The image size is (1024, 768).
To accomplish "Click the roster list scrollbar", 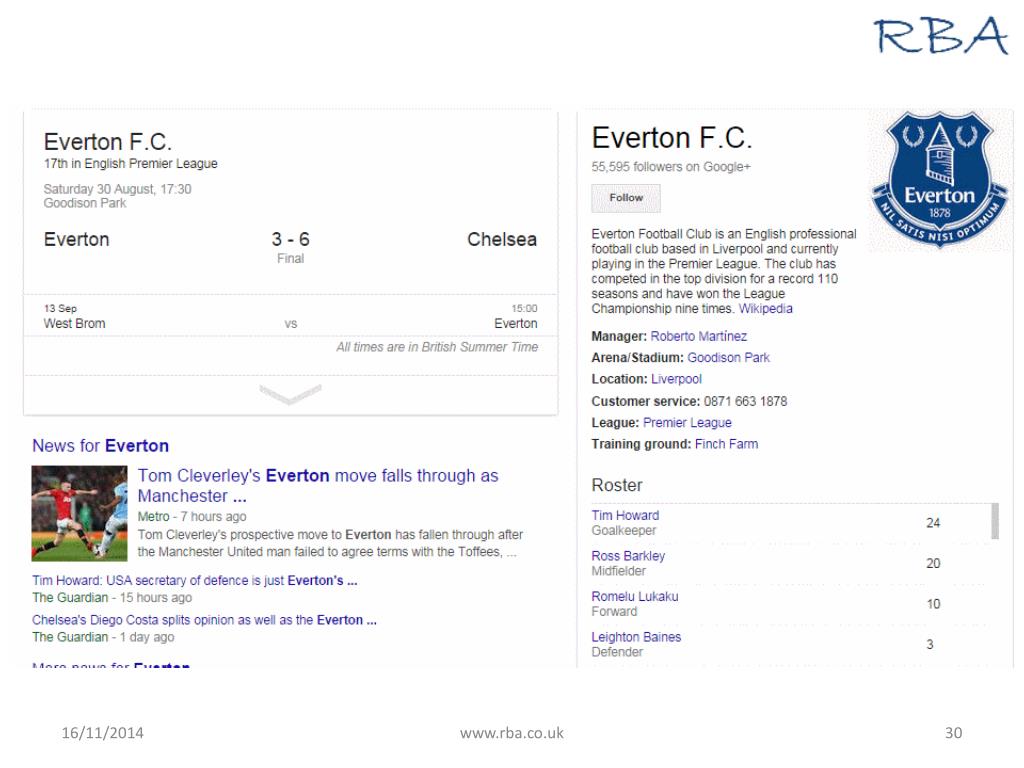I will [995, 521].
